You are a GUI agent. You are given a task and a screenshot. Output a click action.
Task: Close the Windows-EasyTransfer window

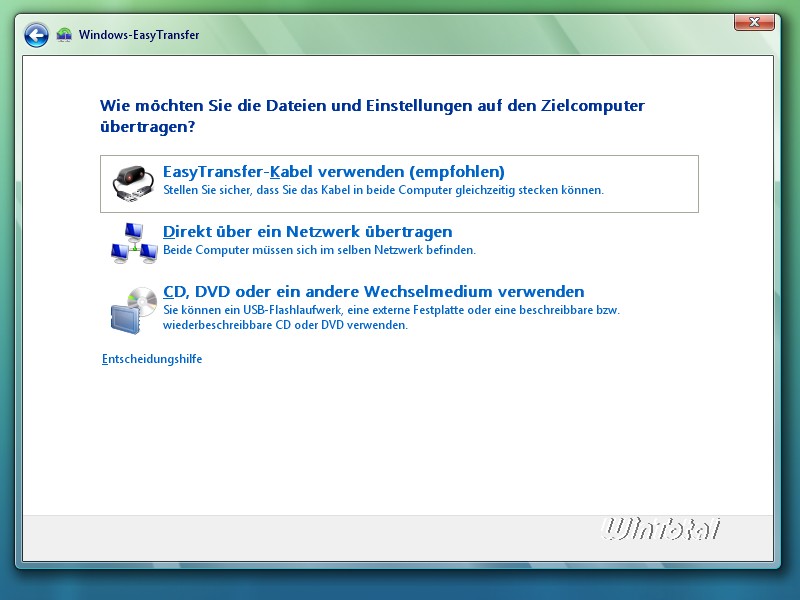(754, 22)
